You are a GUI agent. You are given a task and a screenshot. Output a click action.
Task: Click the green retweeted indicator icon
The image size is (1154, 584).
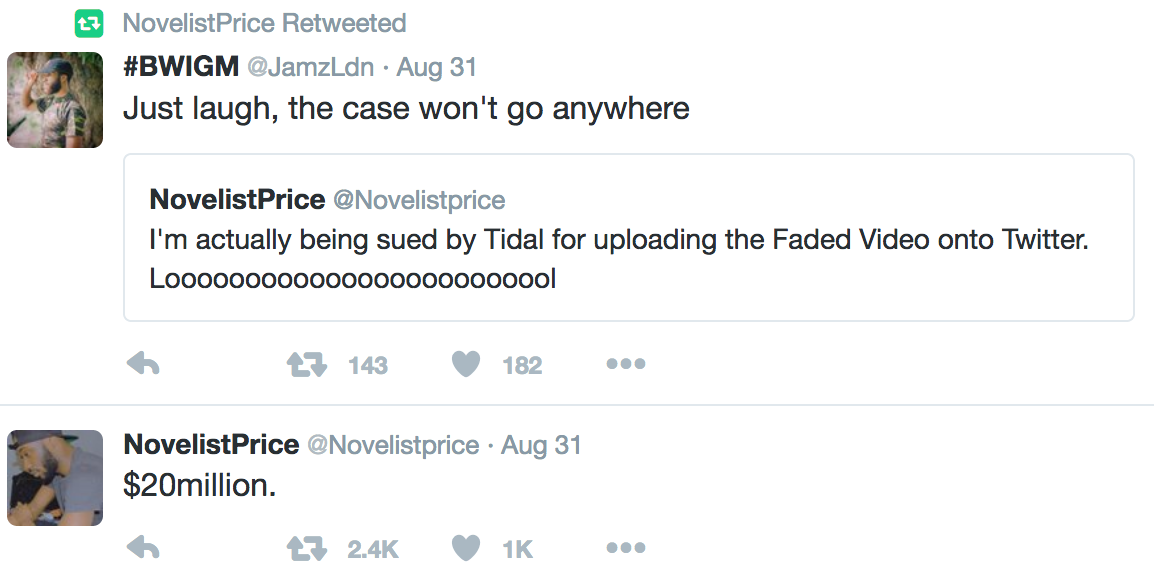coord(89,24)
